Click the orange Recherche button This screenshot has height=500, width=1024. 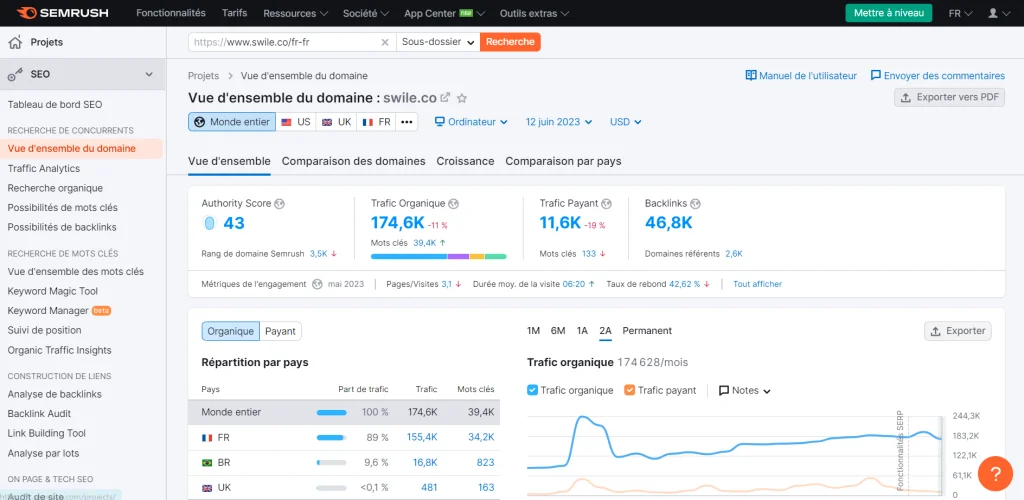pos(510,42)
